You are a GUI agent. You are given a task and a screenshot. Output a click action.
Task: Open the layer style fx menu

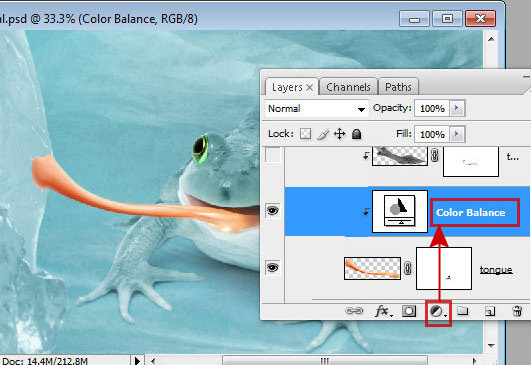pyautogui.click(x=384, y=311)
